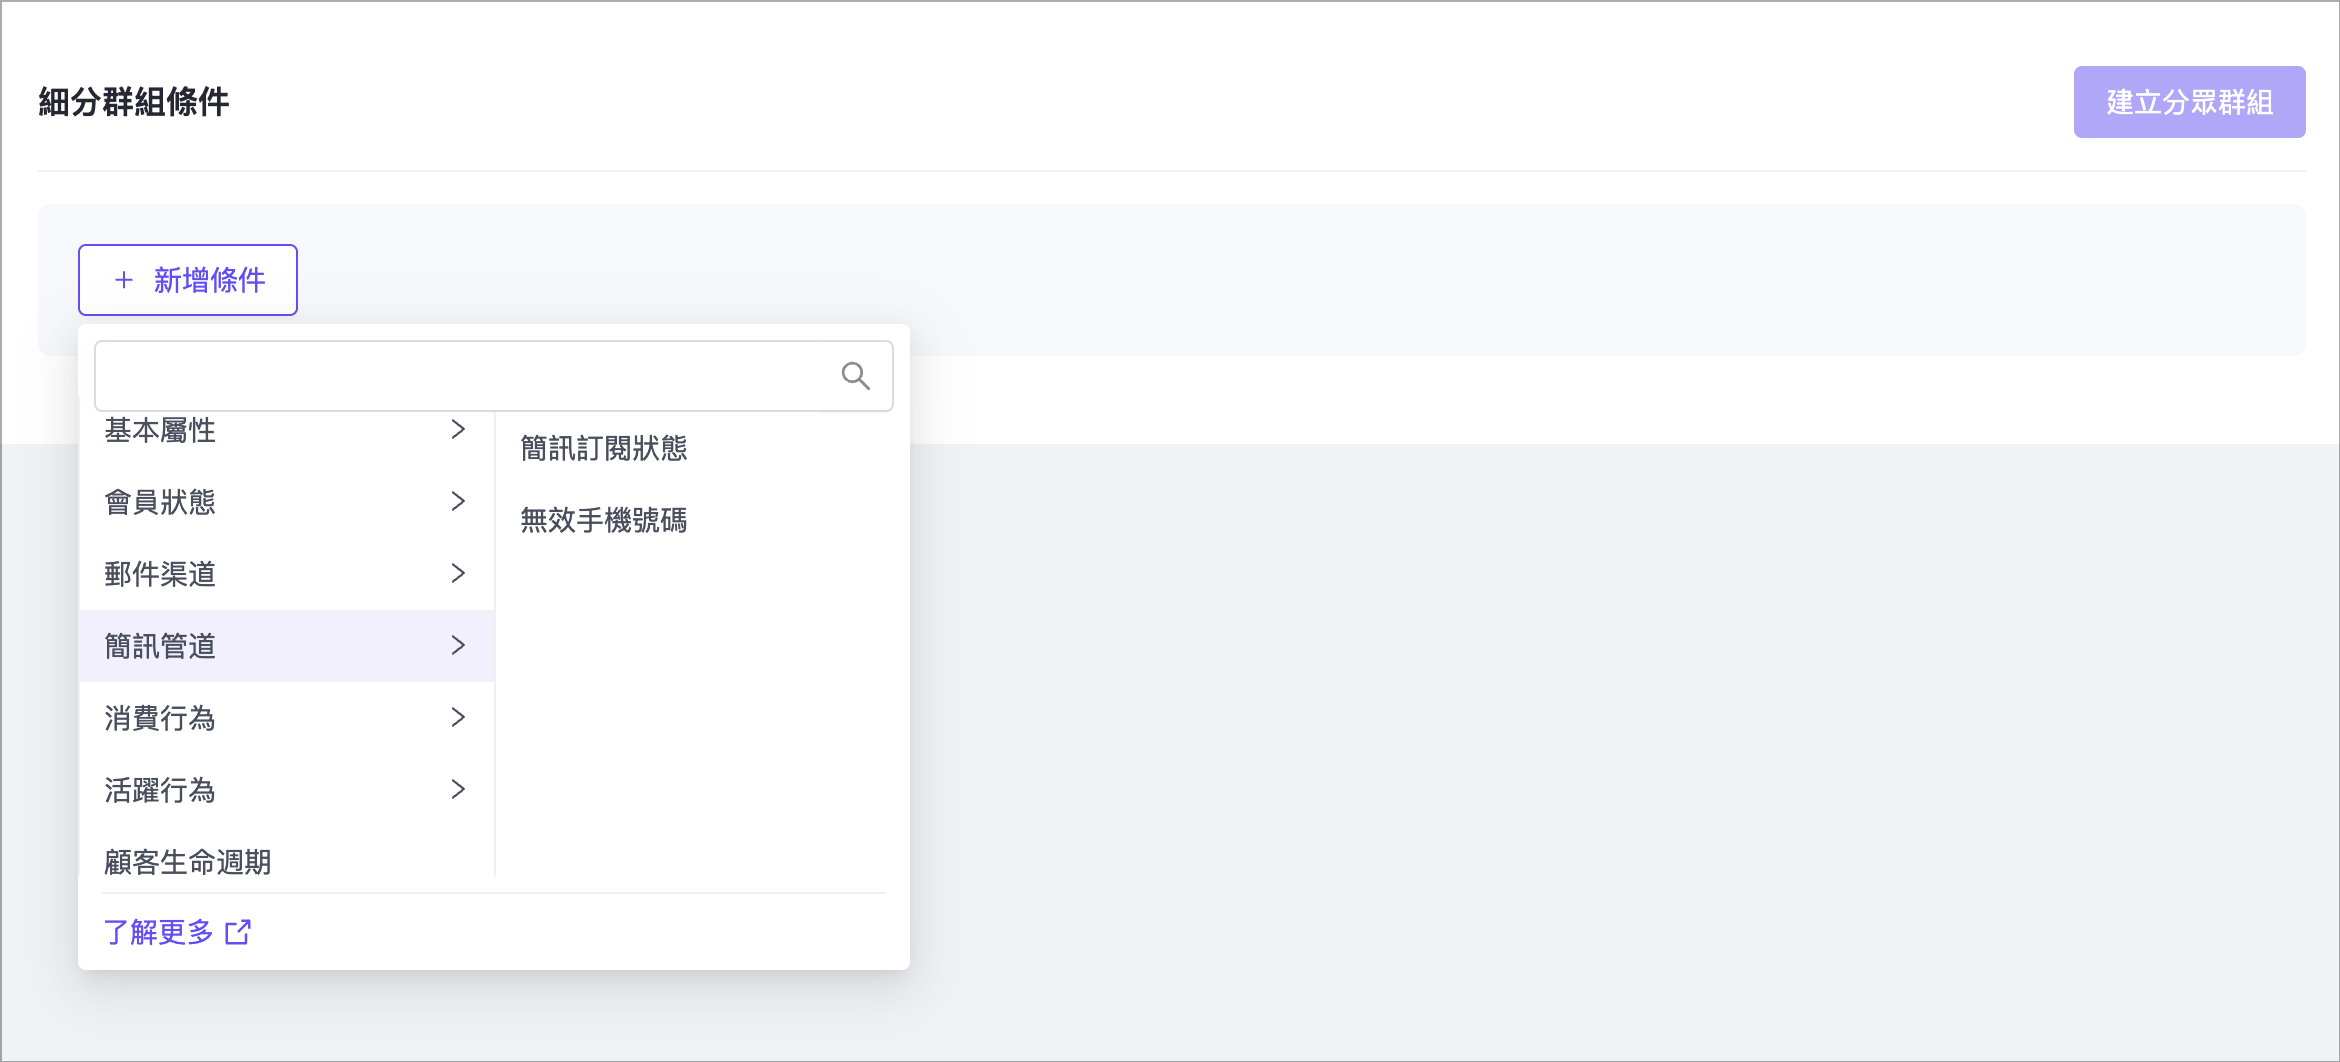
Task: Click the search magnifier icon
Action: point(855,376)
